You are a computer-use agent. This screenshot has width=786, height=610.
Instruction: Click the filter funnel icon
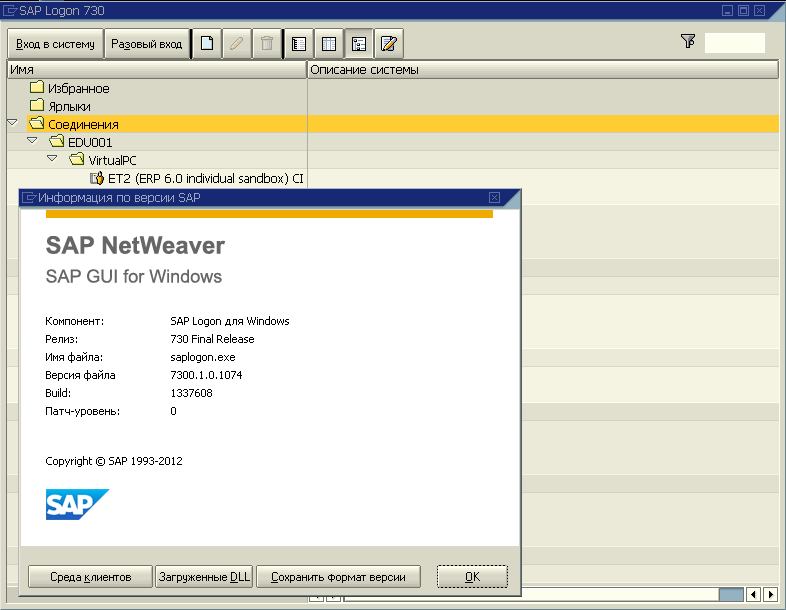pyautogui.click(x=688, y=41)
